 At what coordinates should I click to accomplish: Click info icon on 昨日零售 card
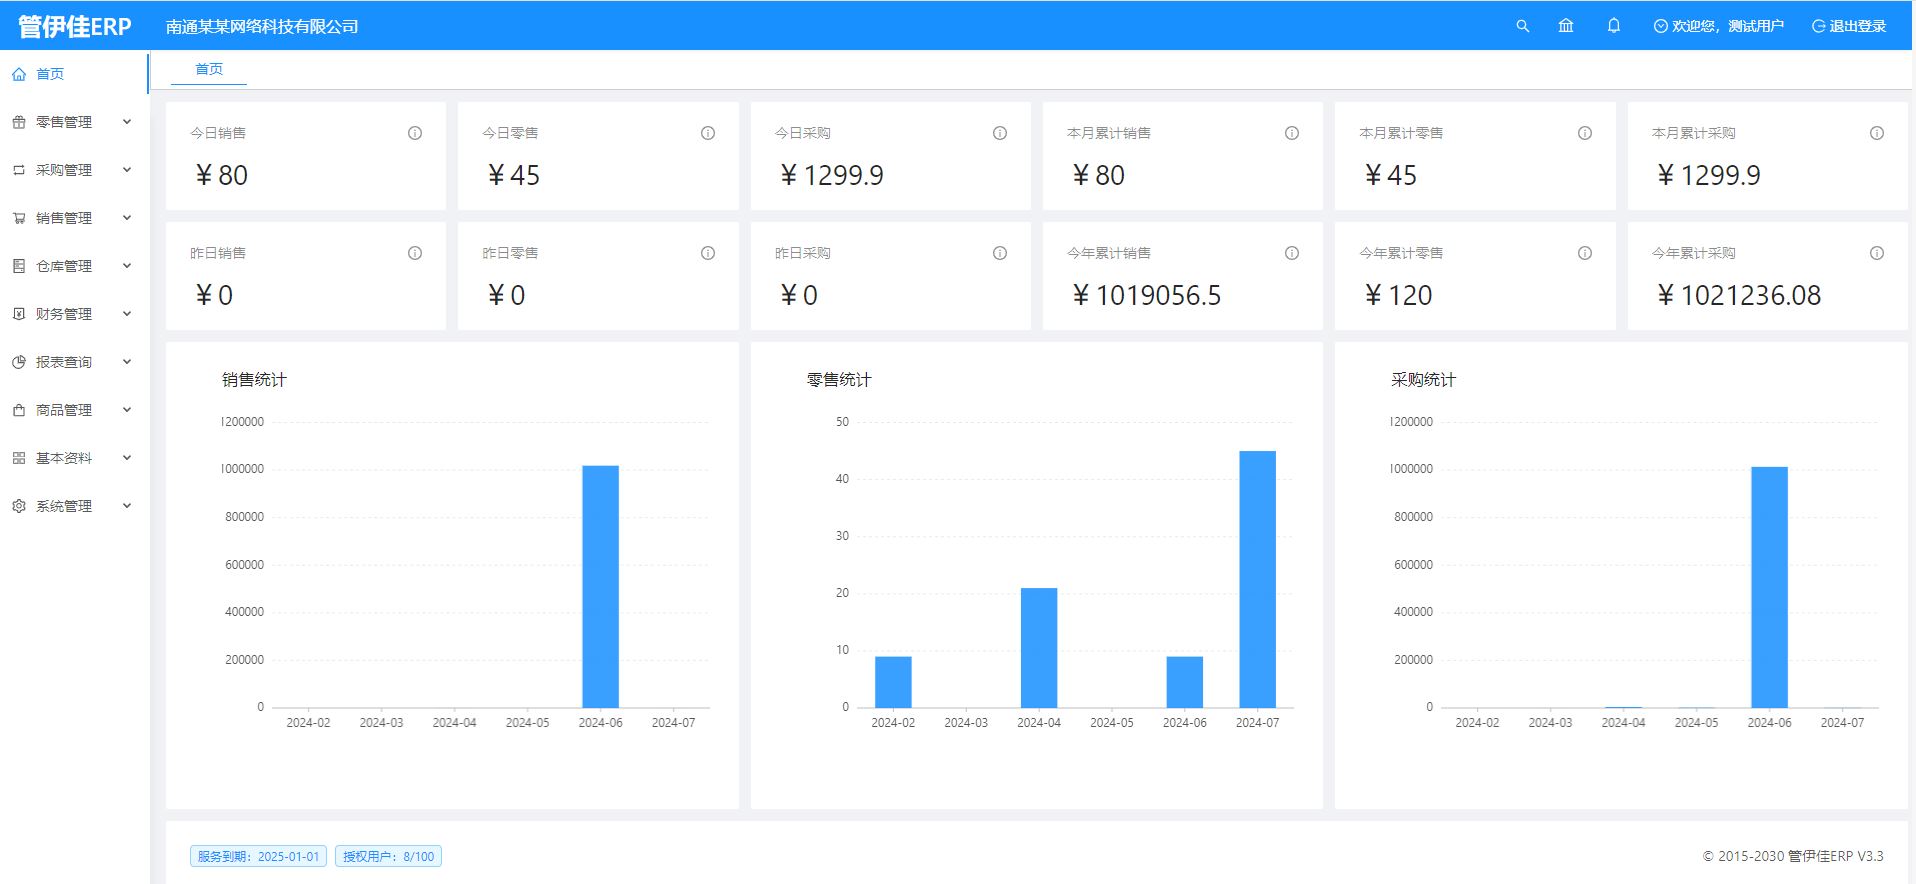707,253
